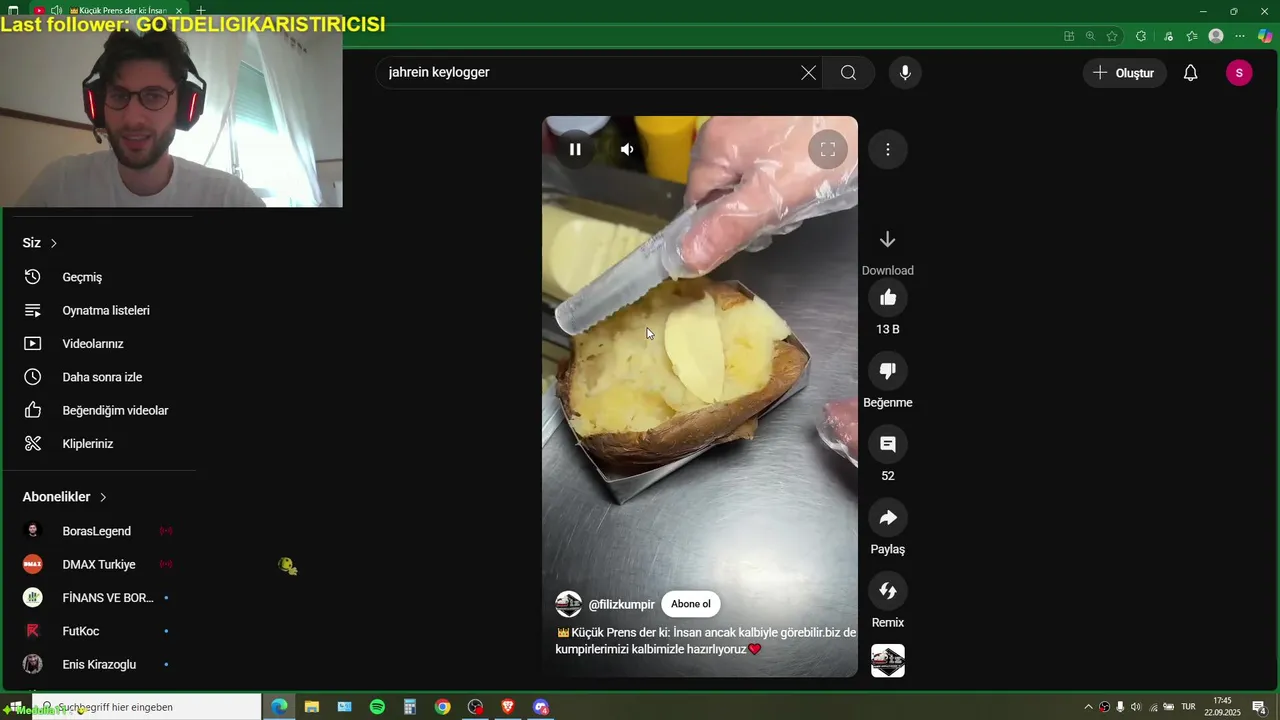Run the search with magnifier button
The image size is (1280, 720).
(849, 72)
